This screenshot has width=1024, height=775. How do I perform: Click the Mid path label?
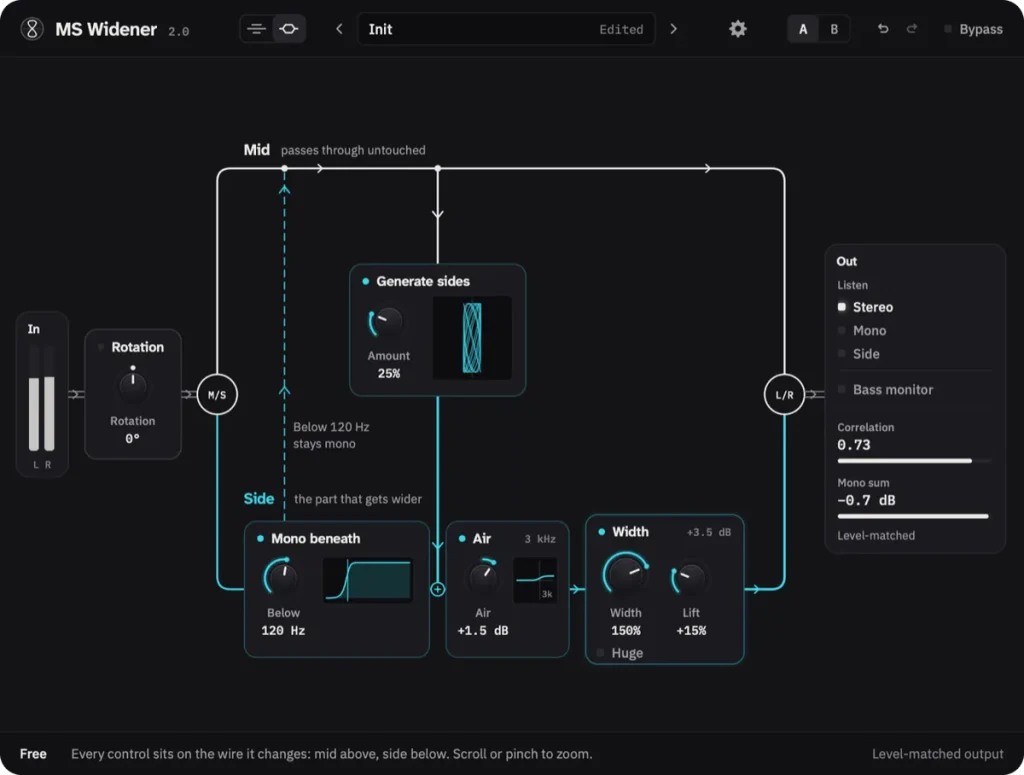tap(257, 150)
